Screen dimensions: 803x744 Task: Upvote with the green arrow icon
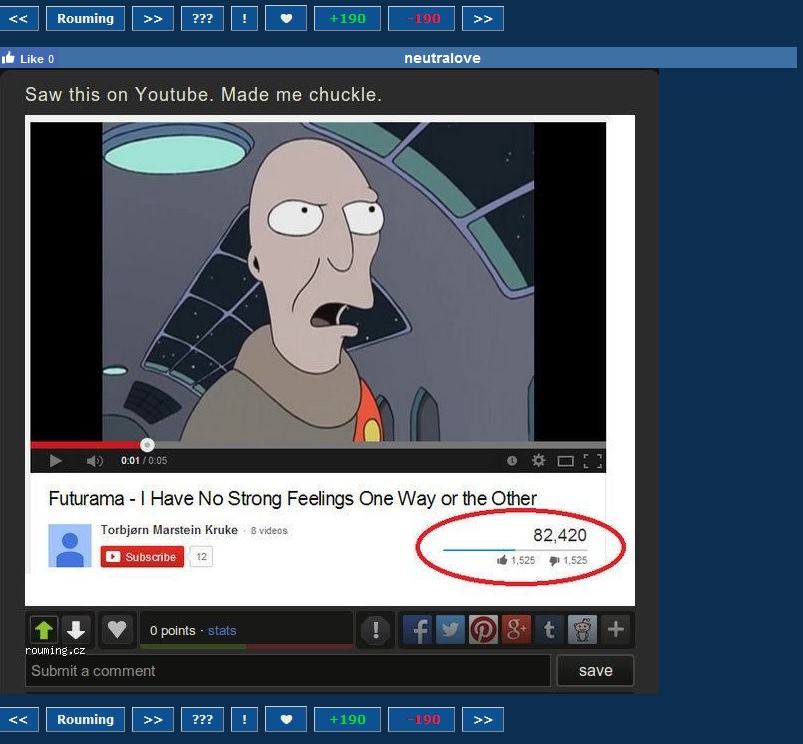coord(44,629)
